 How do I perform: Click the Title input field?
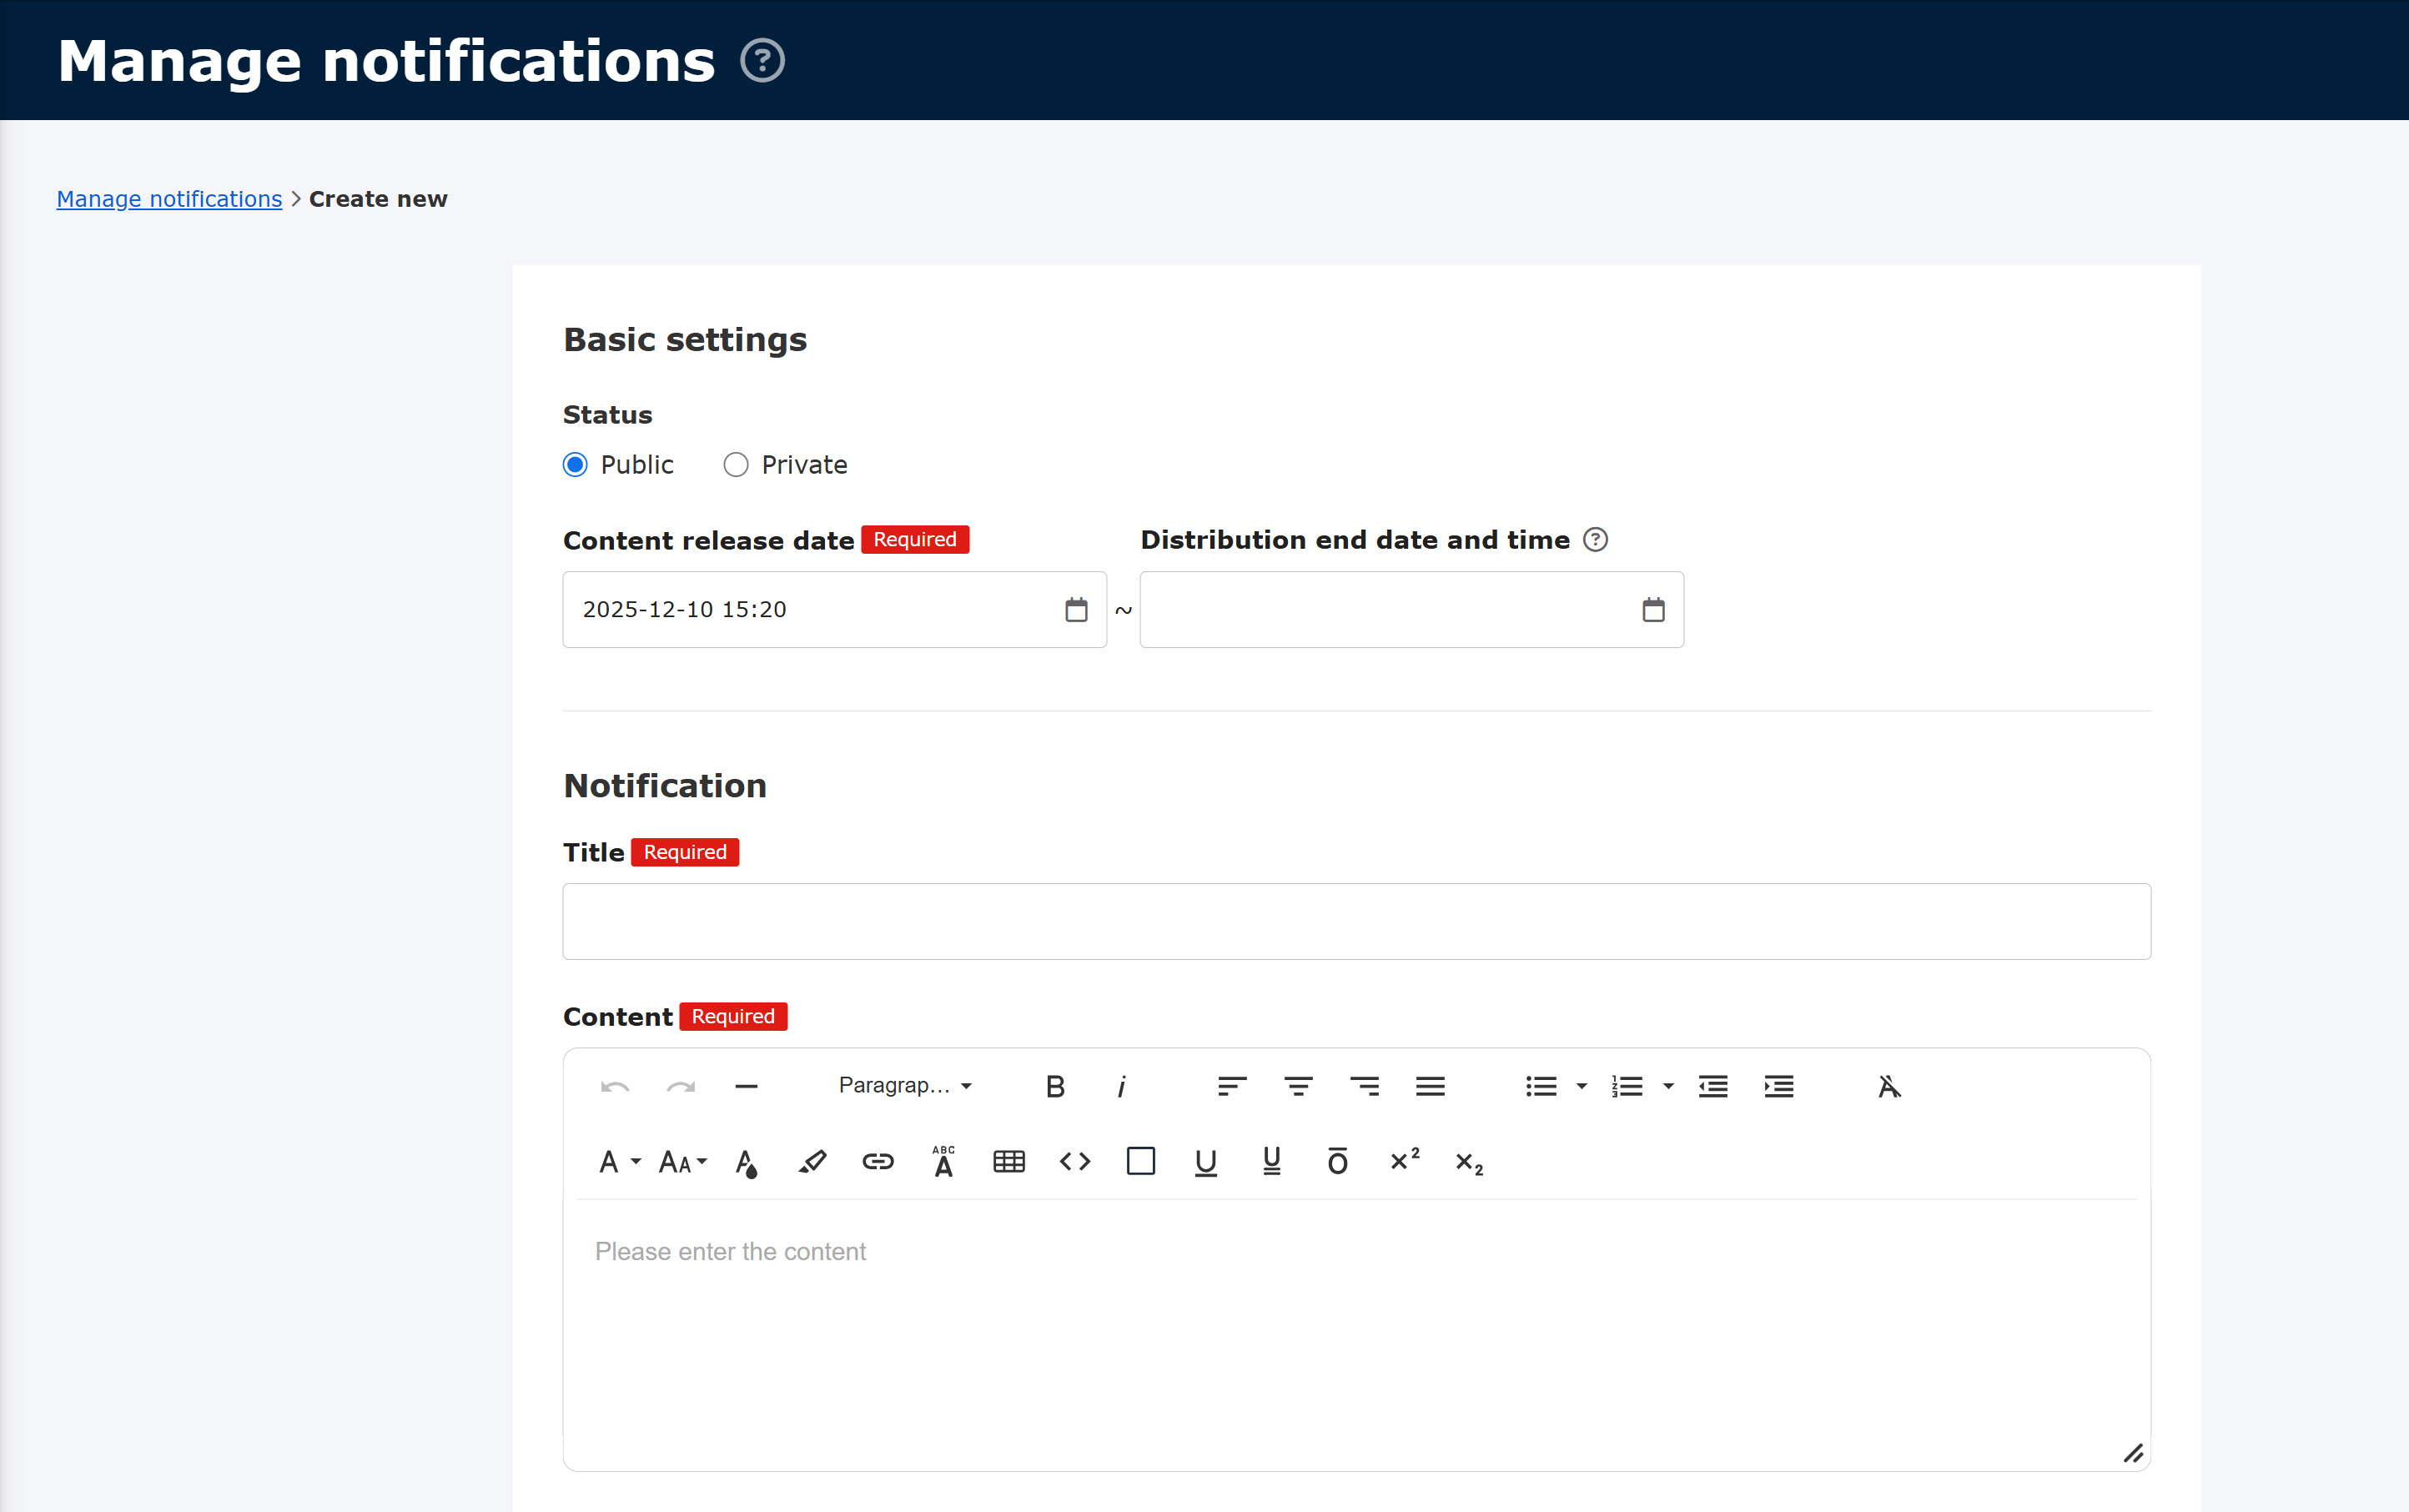pyautogui.click(x=1356, y=921)
